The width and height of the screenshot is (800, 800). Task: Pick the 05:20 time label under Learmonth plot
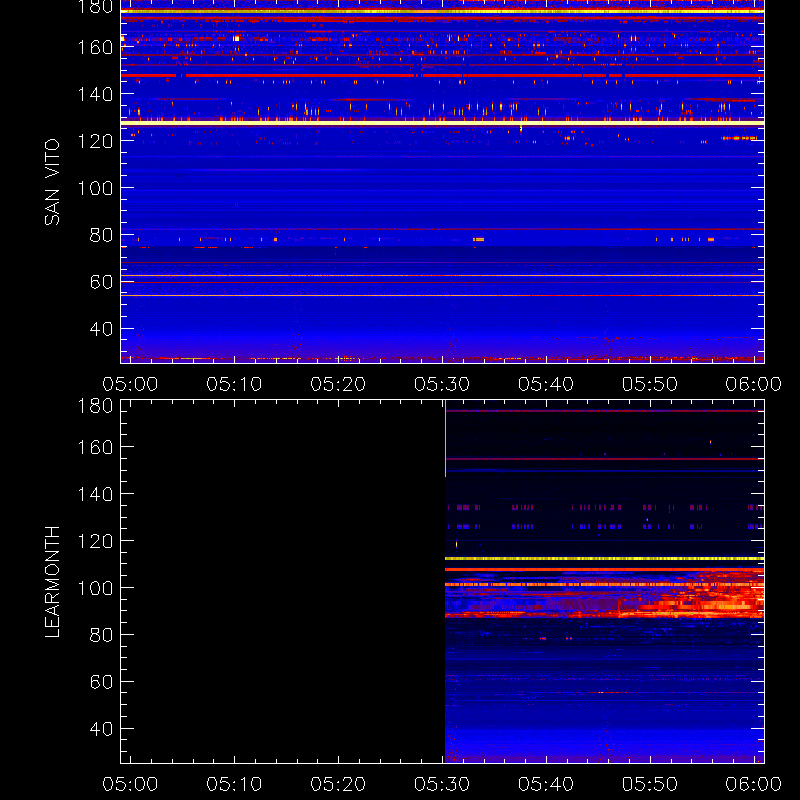click(338, 784)
